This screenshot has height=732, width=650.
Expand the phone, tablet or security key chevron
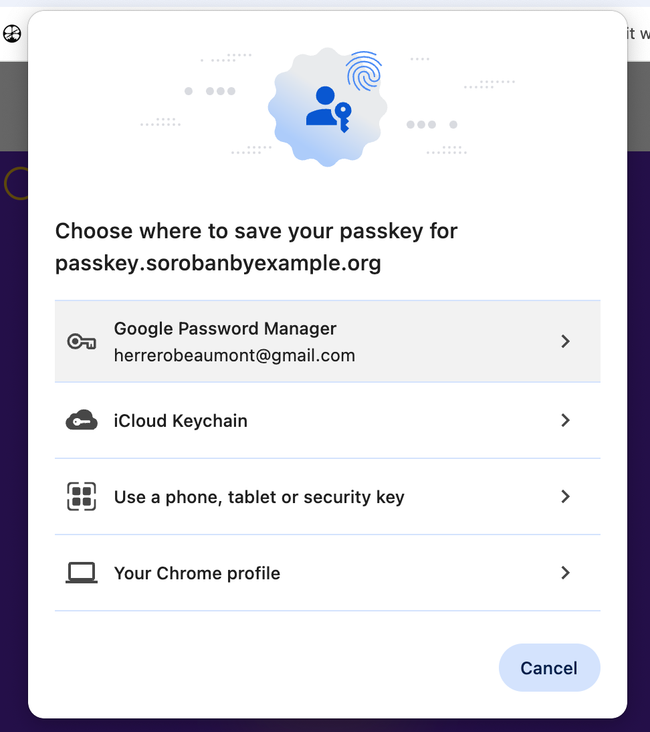coord(565,497)
